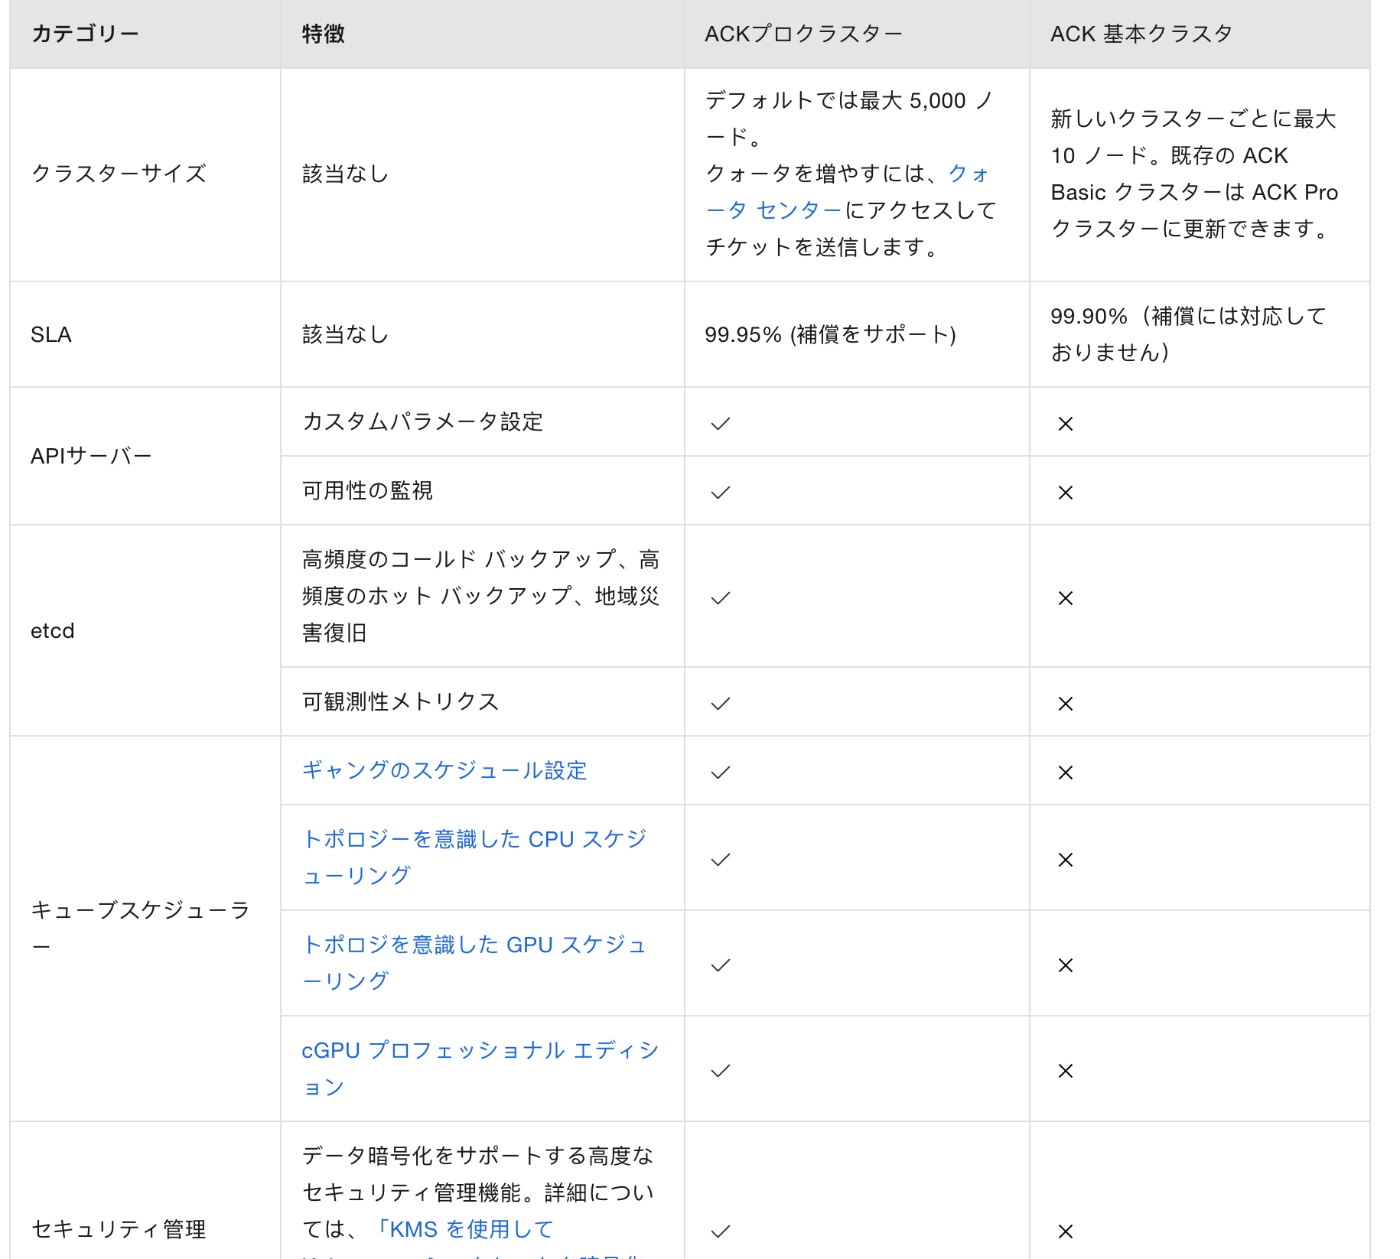1400x1259 pixels.
Task: Click checkmark in 可用性の監視 row
Action: click(720, 492)
